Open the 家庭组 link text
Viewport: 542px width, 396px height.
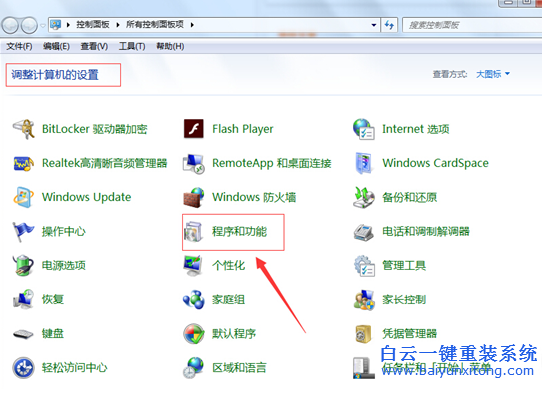(228, 299)
